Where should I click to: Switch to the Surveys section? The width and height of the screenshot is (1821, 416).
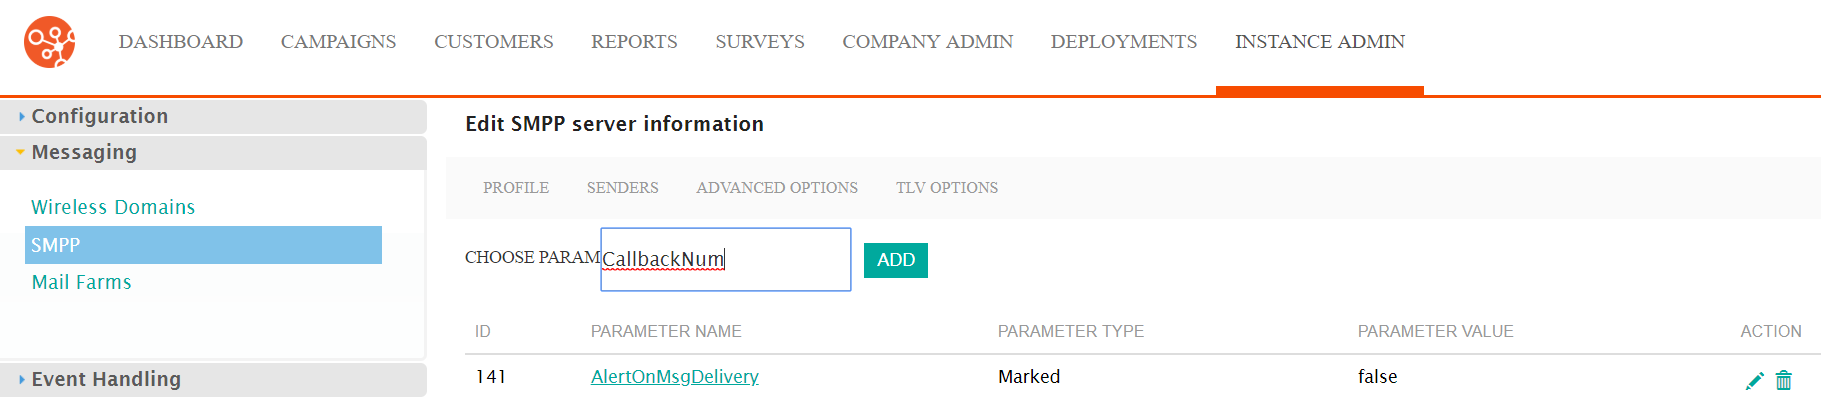pos(760,41)
